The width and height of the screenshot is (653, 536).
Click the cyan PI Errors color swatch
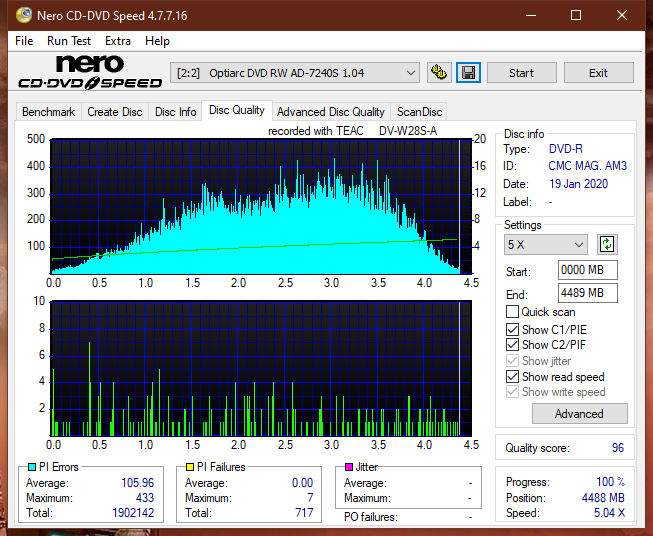pos(32,467)
